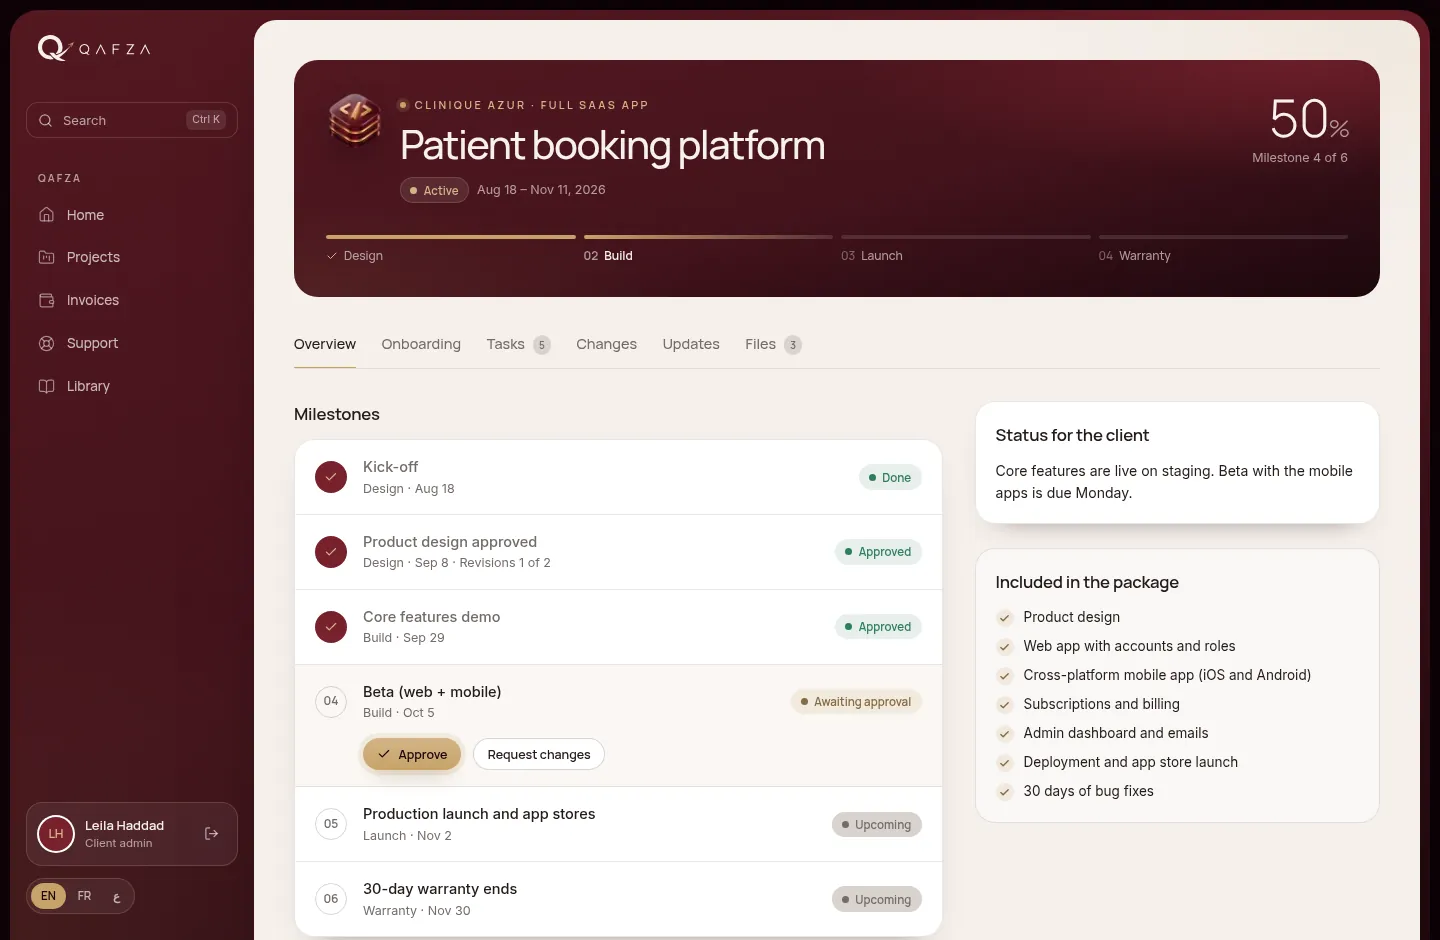This screenshot has width=1440, height=940.
Task: Click Core features demo check circle
Action: tap(331, 627)
